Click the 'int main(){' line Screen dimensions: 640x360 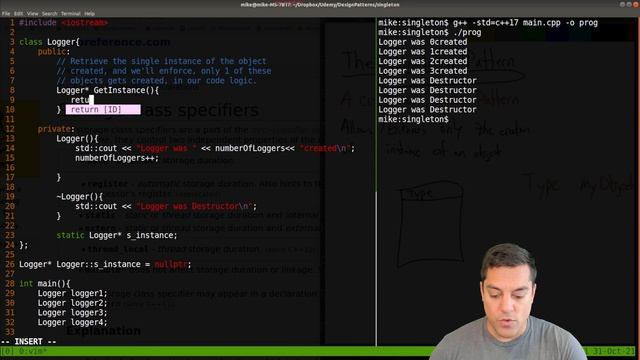click(x=45, y=284)
